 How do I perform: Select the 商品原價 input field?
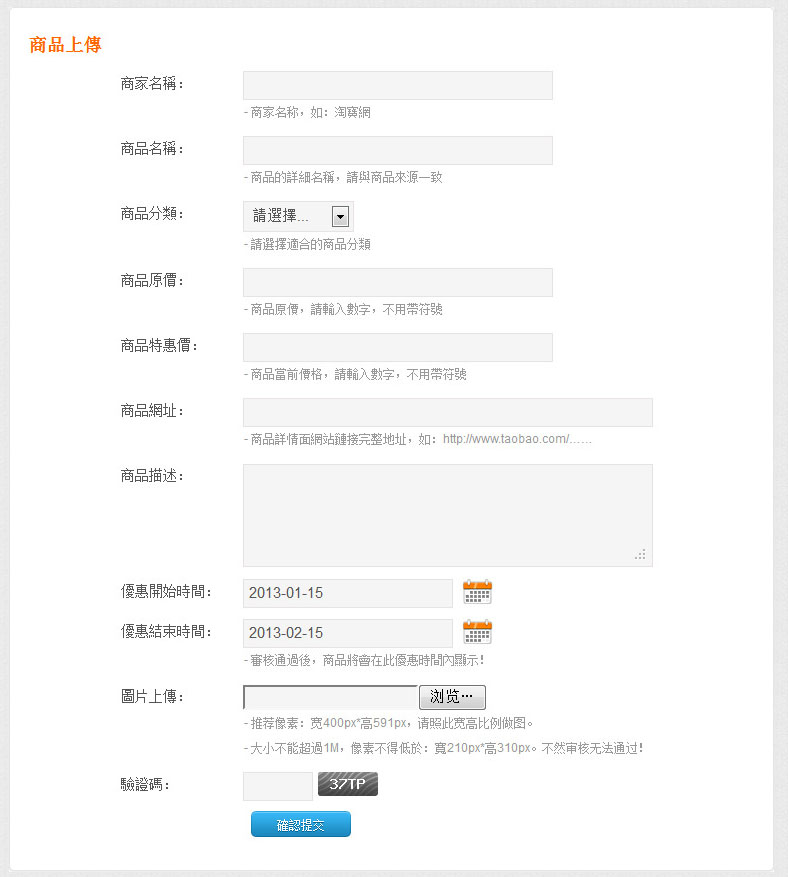397,282
